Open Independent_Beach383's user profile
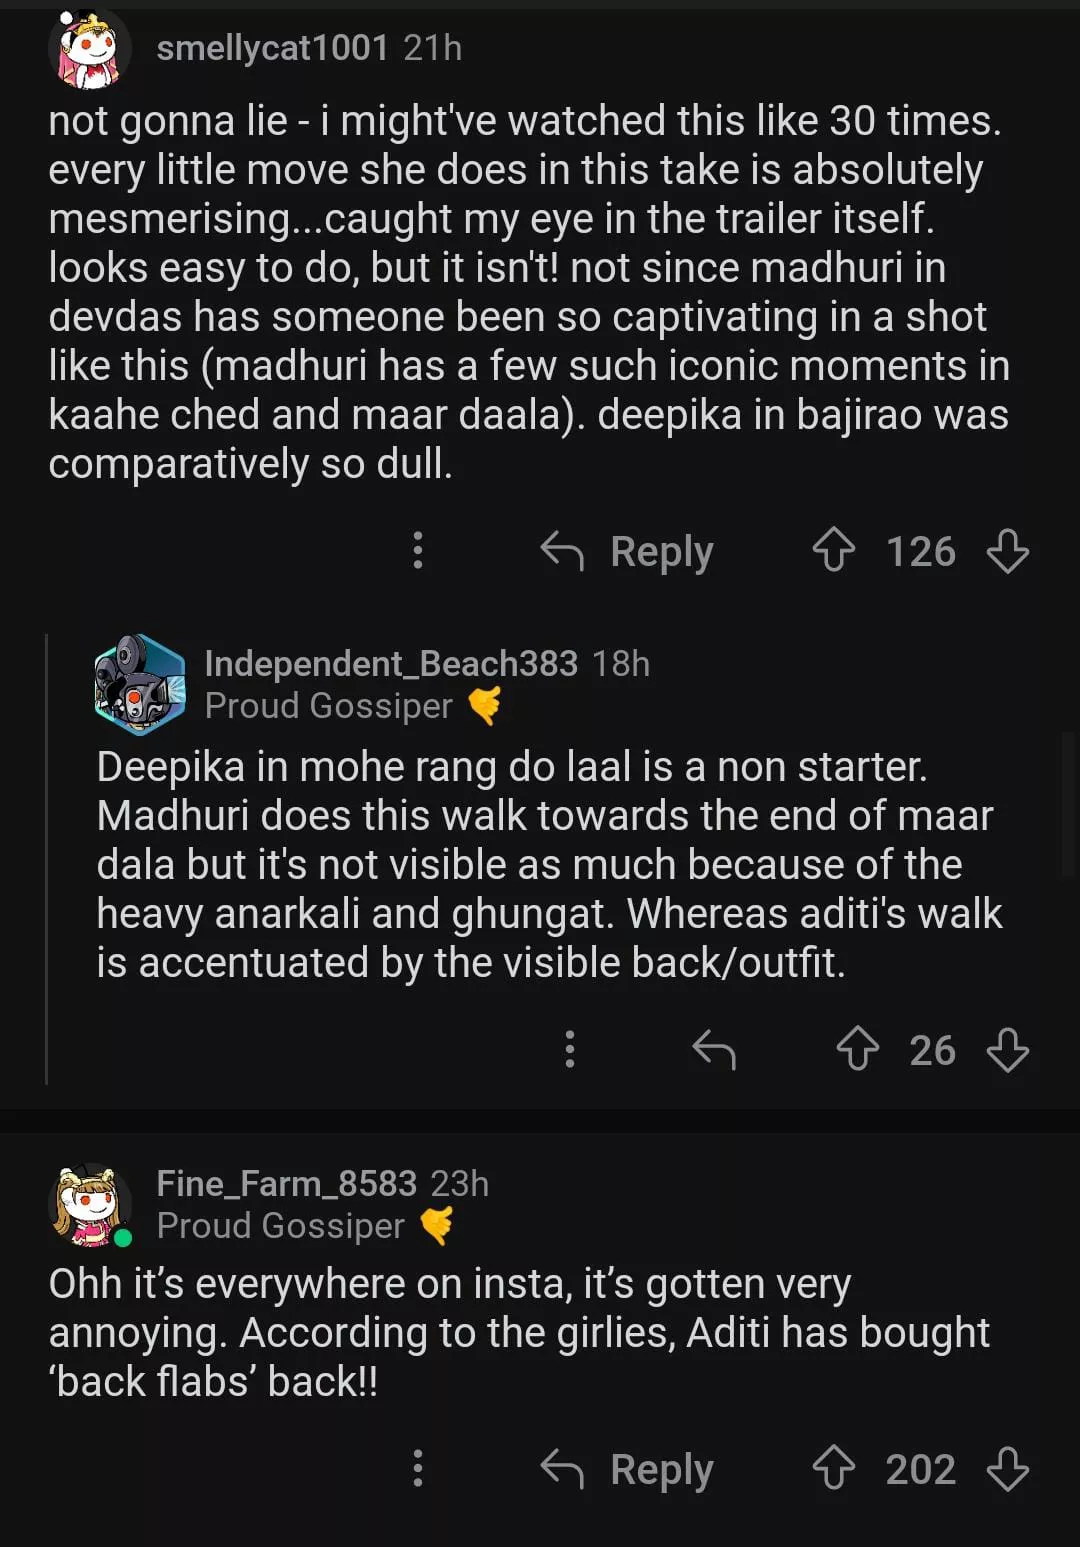Screen dimensions: 1080x1547 pos(391,663)
